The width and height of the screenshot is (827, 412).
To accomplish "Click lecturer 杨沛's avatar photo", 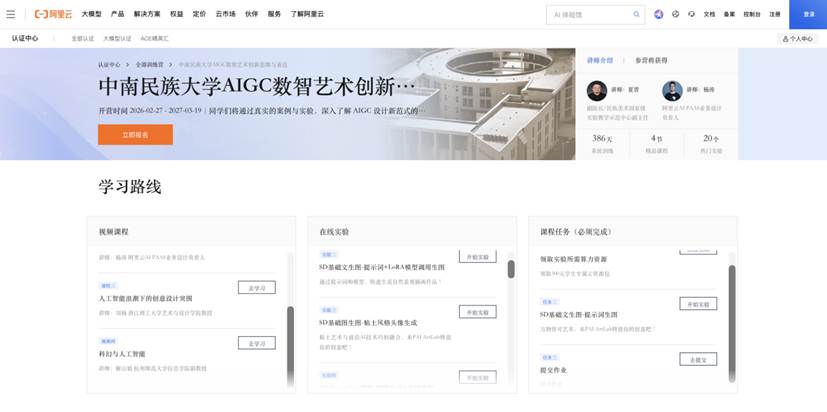I will tap(672, 91).
